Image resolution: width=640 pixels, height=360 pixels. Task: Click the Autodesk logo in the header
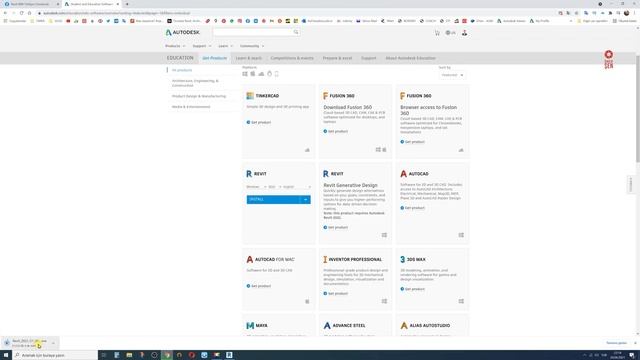(x=182, y=32)
